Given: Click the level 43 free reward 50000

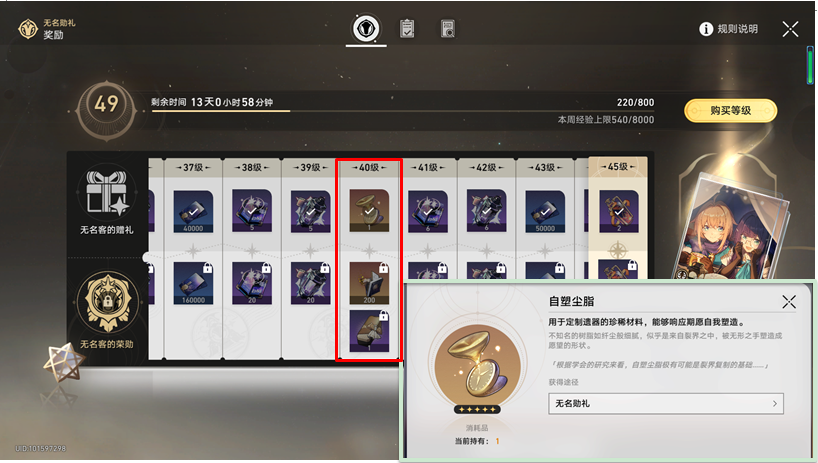Looking at the screenshot, I should coord(545,211).
